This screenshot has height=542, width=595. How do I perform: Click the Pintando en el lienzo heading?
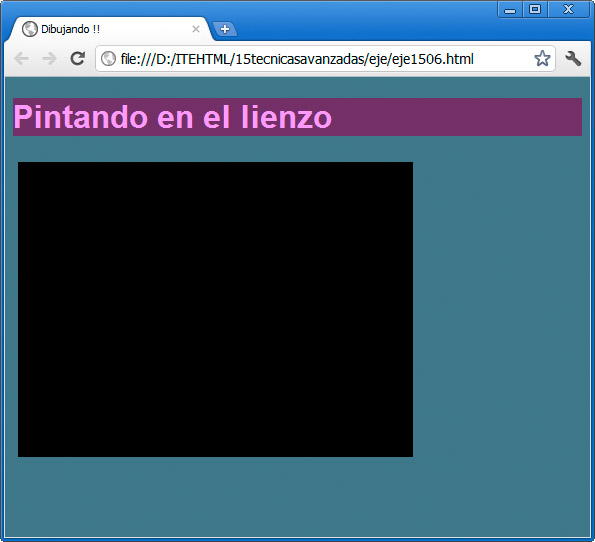(173, 117)
